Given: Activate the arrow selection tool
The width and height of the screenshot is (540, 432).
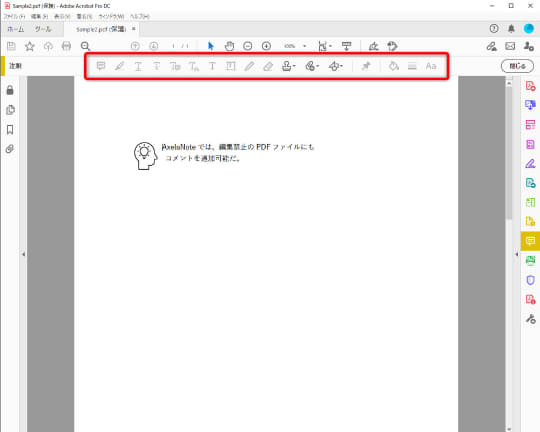Looking at the screenshot, I should point(211,46).
